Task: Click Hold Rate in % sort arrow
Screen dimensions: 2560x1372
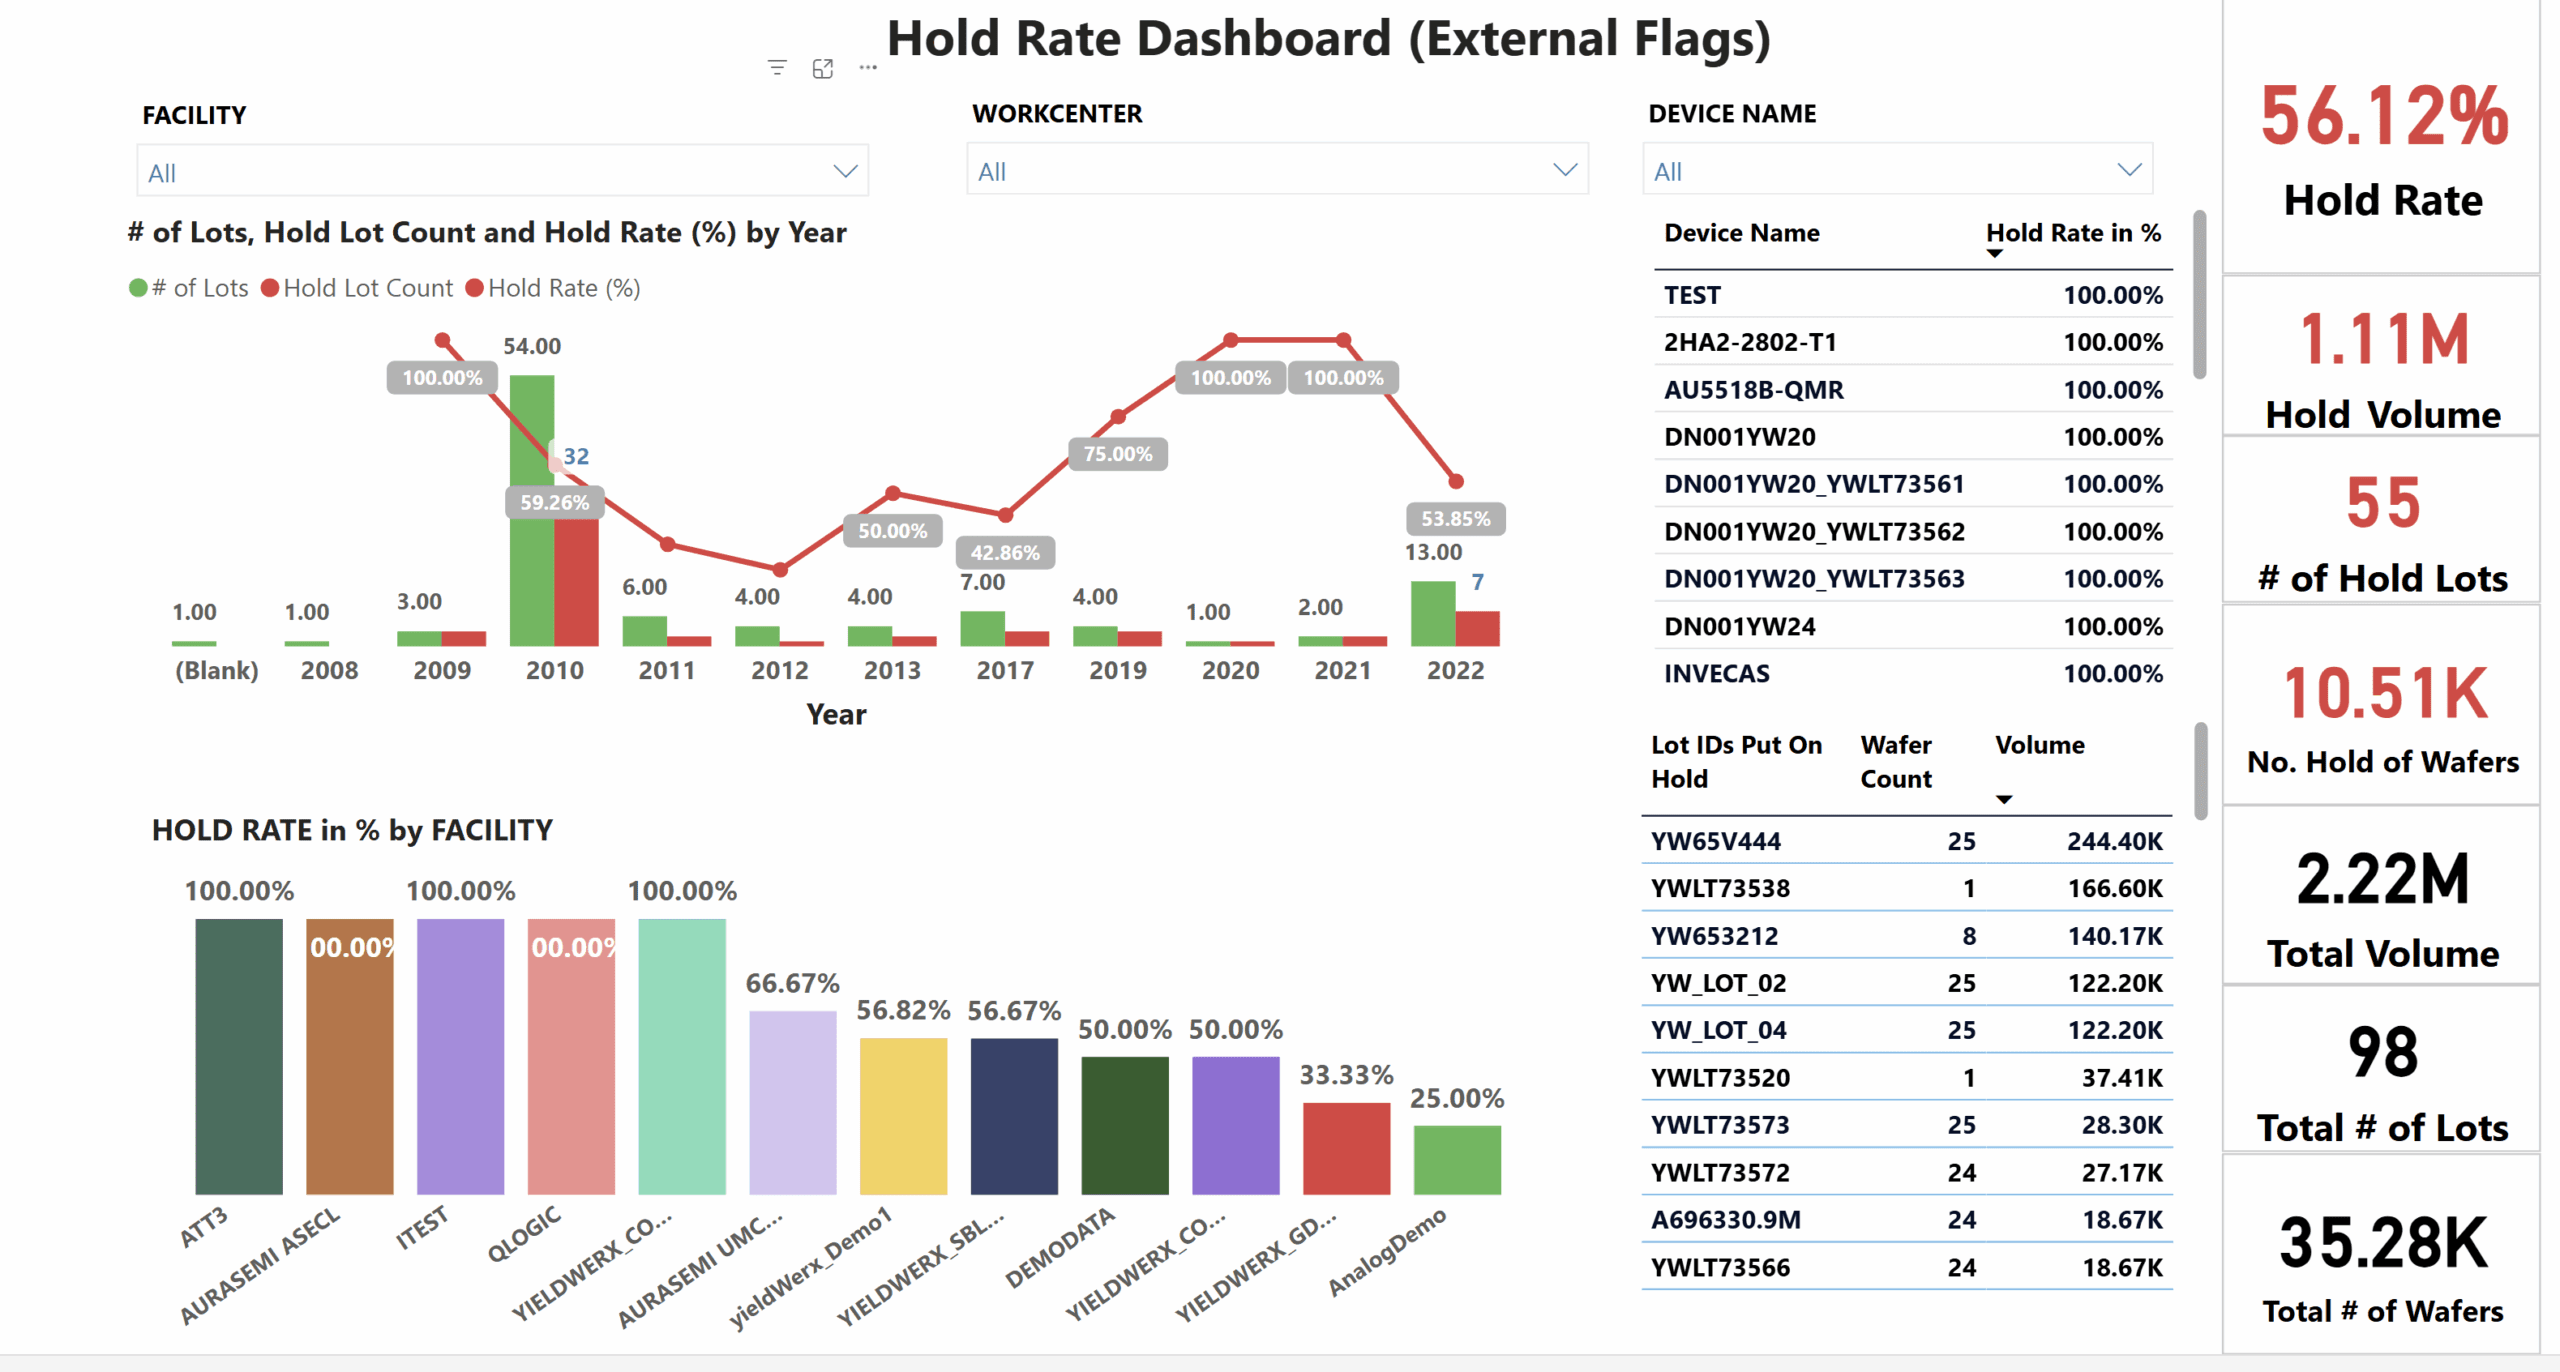Action: (1994, 254)
